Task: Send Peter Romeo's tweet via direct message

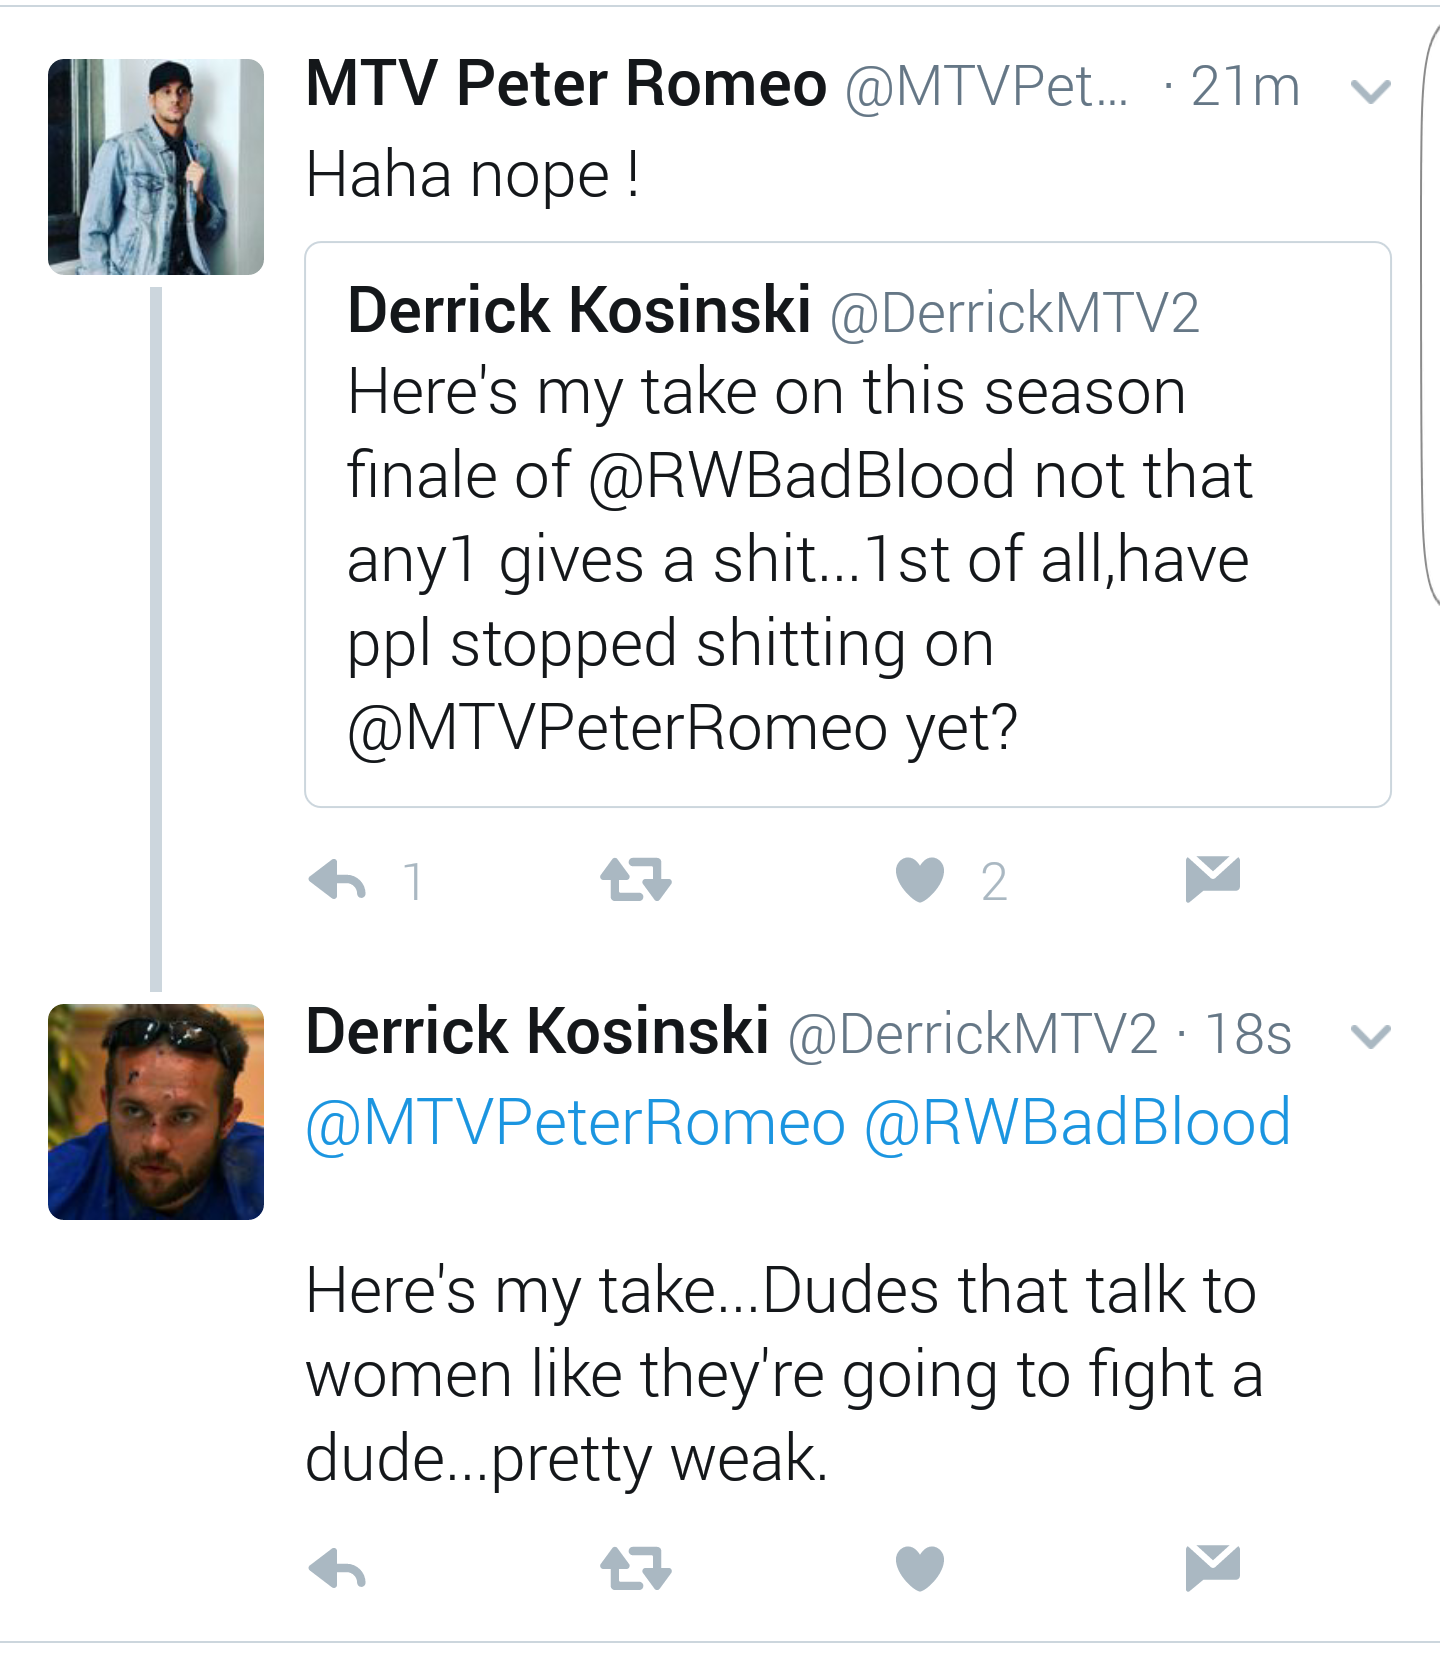Action: coord(1213,879)
